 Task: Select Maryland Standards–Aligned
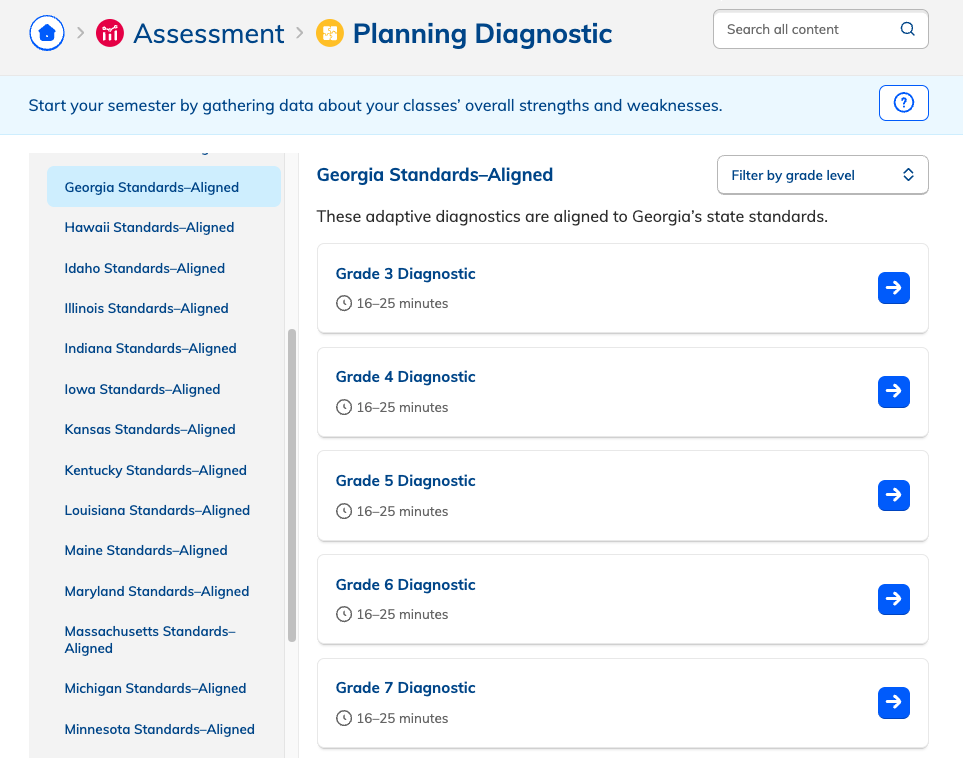[157, 592]
